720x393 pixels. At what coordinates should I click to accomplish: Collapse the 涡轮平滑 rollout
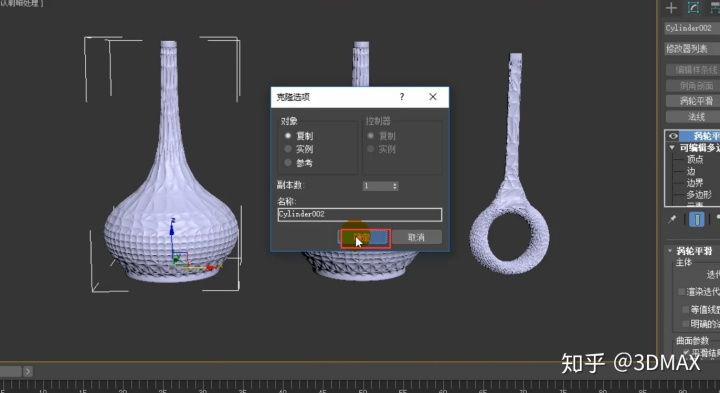[670, 251]
